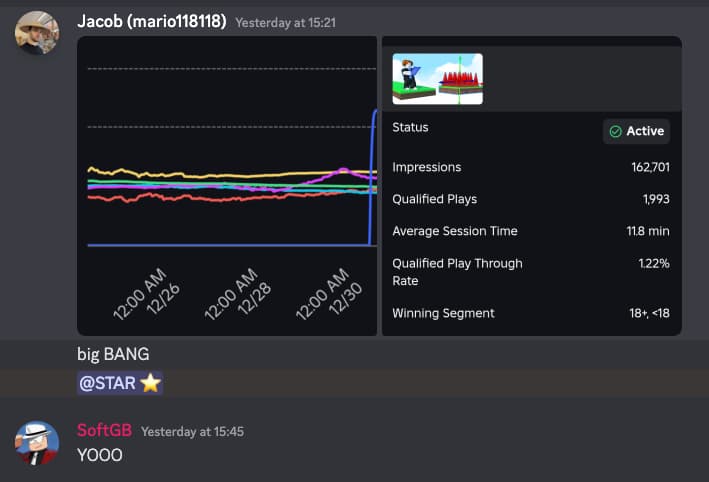Open the game thumbnail with red spikes
Image resolution: width=709 pixels, height=482 pixels.
point(437,78)
